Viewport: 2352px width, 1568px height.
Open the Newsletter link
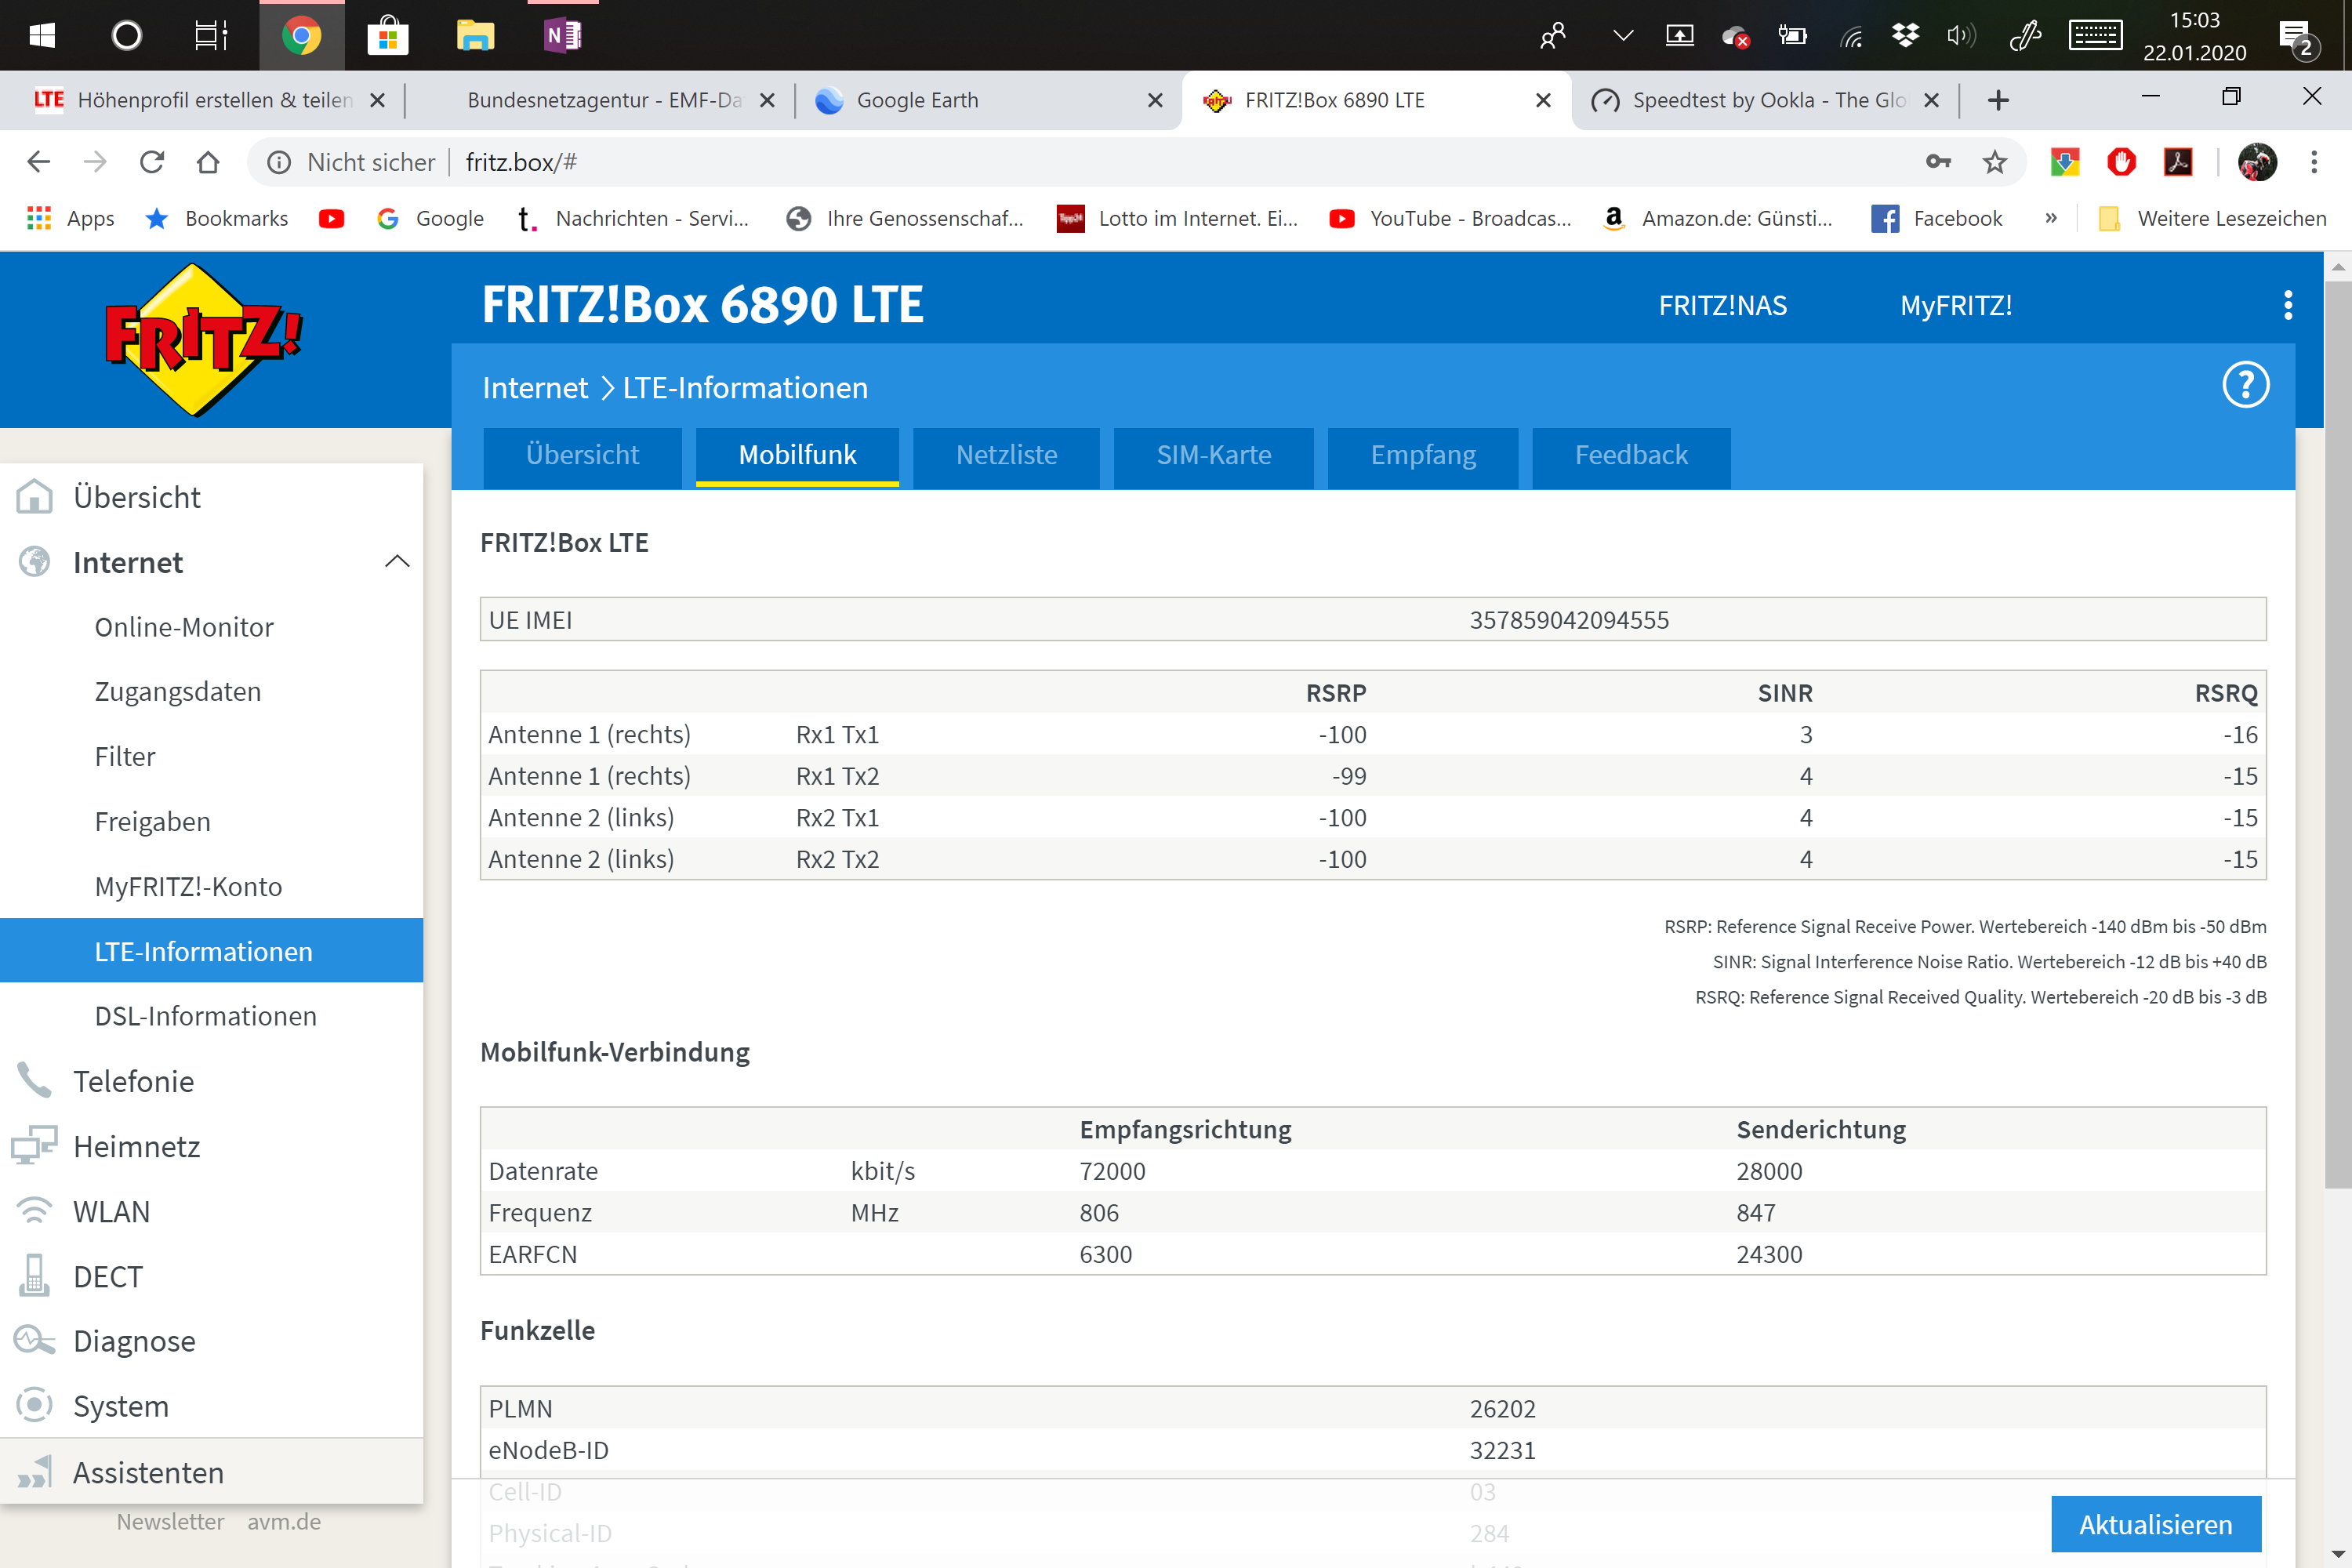[x=170, y=1521]
